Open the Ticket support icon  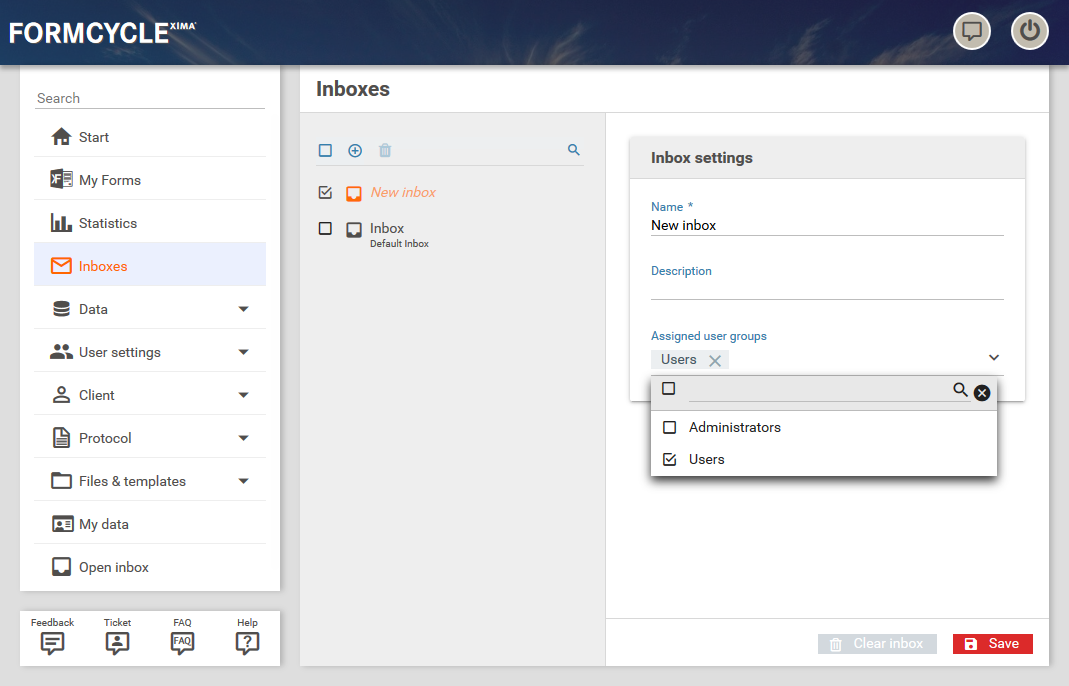(117, 637)
